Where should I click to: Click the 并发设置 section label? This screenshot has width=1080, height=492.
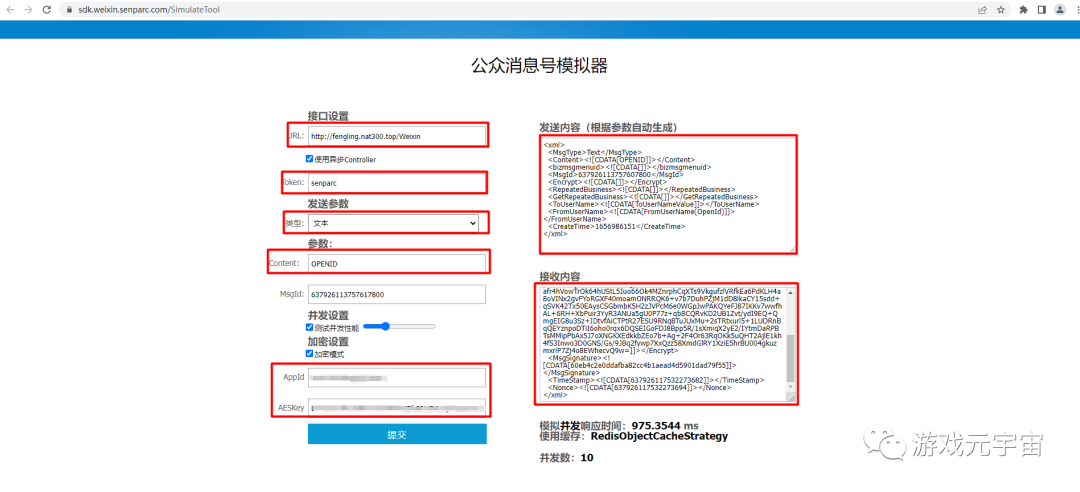tap(328, 315)
